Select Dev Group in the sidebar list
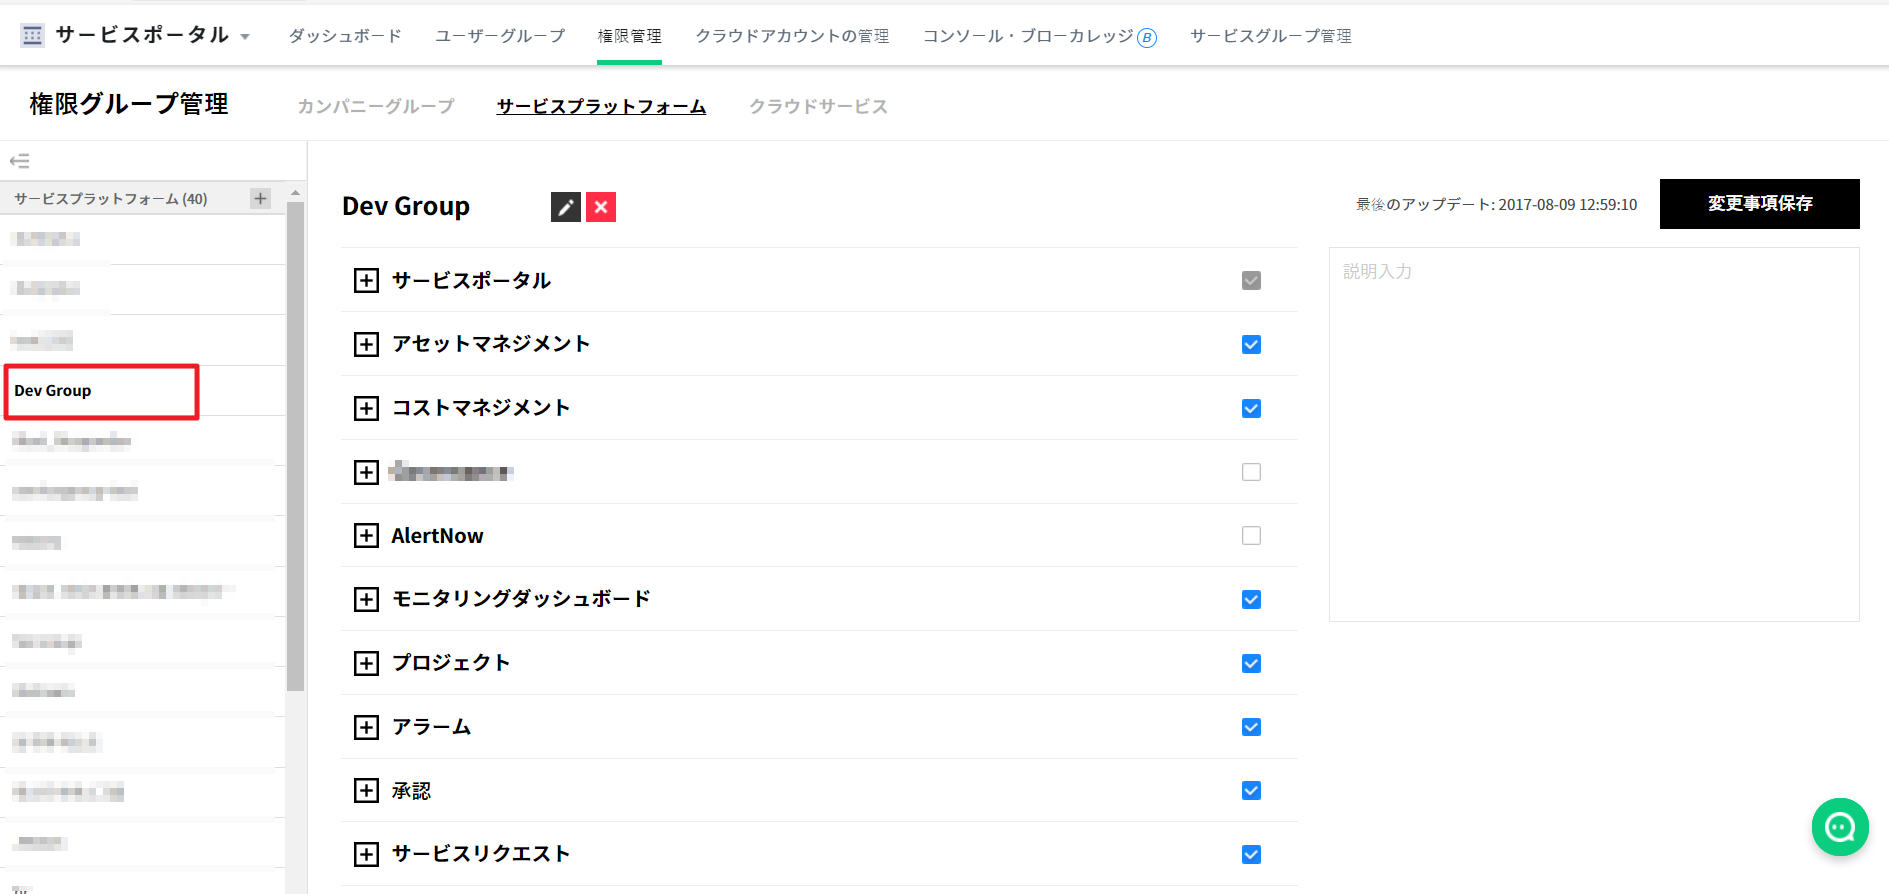Viewport: 1889px width, 894px height. [53, 391]
